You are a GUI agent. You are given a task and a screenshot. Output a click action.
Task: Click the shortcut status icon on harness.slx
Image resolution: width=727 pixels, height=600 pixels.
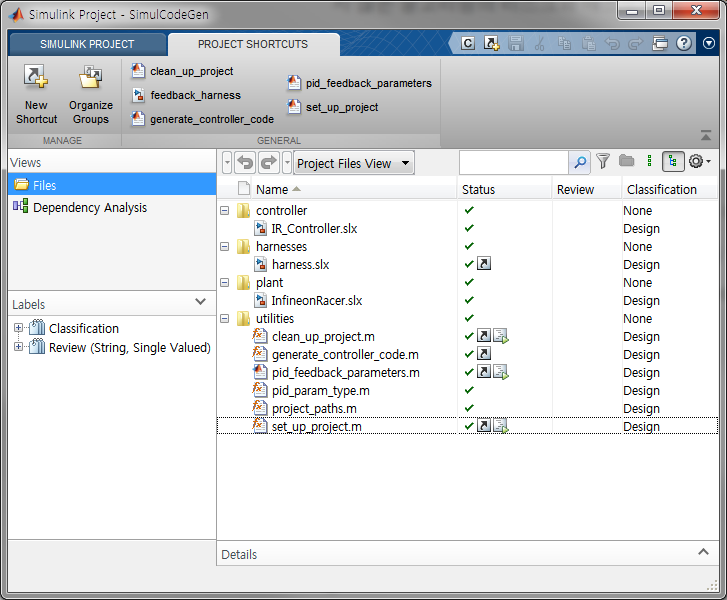coord(484,263)
